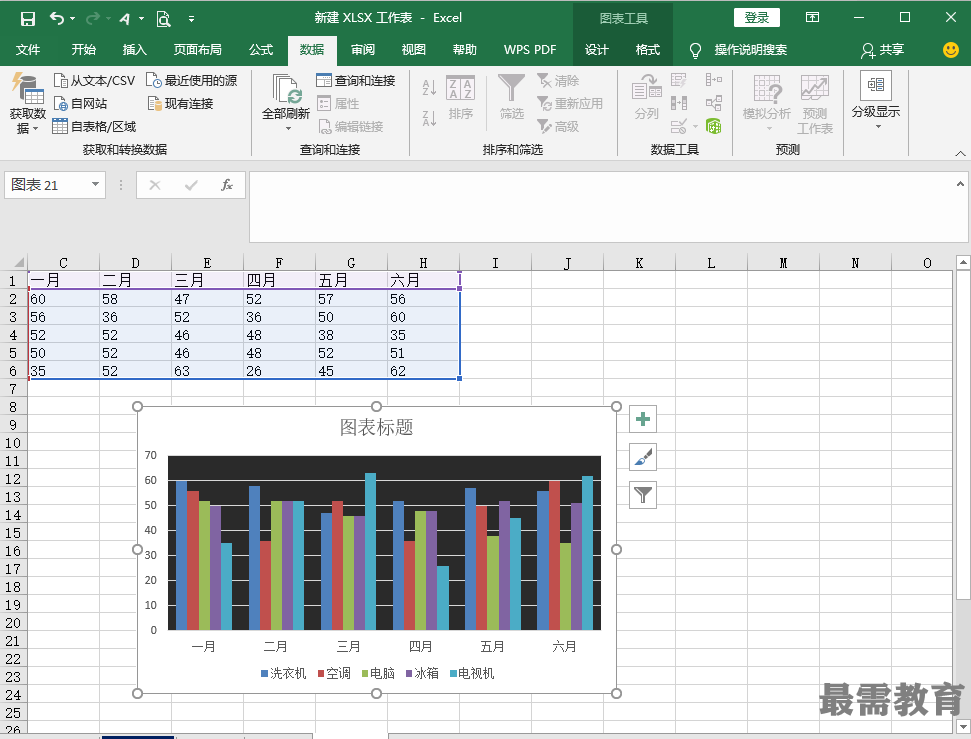
Task: Click the Relationships icon in Data Tools
Action: [713, 103]
